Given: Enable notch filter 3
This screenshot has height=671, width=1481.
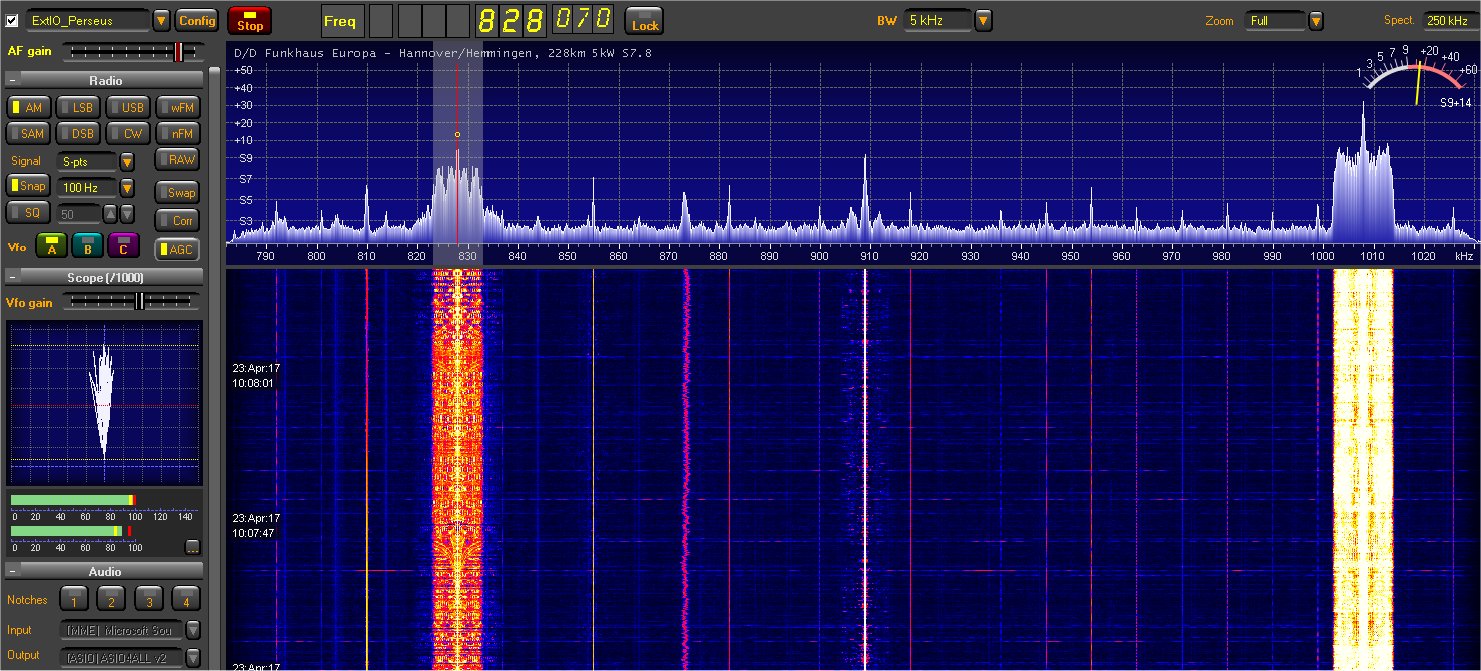Looking at the screenshot, I should pos(148,600).
